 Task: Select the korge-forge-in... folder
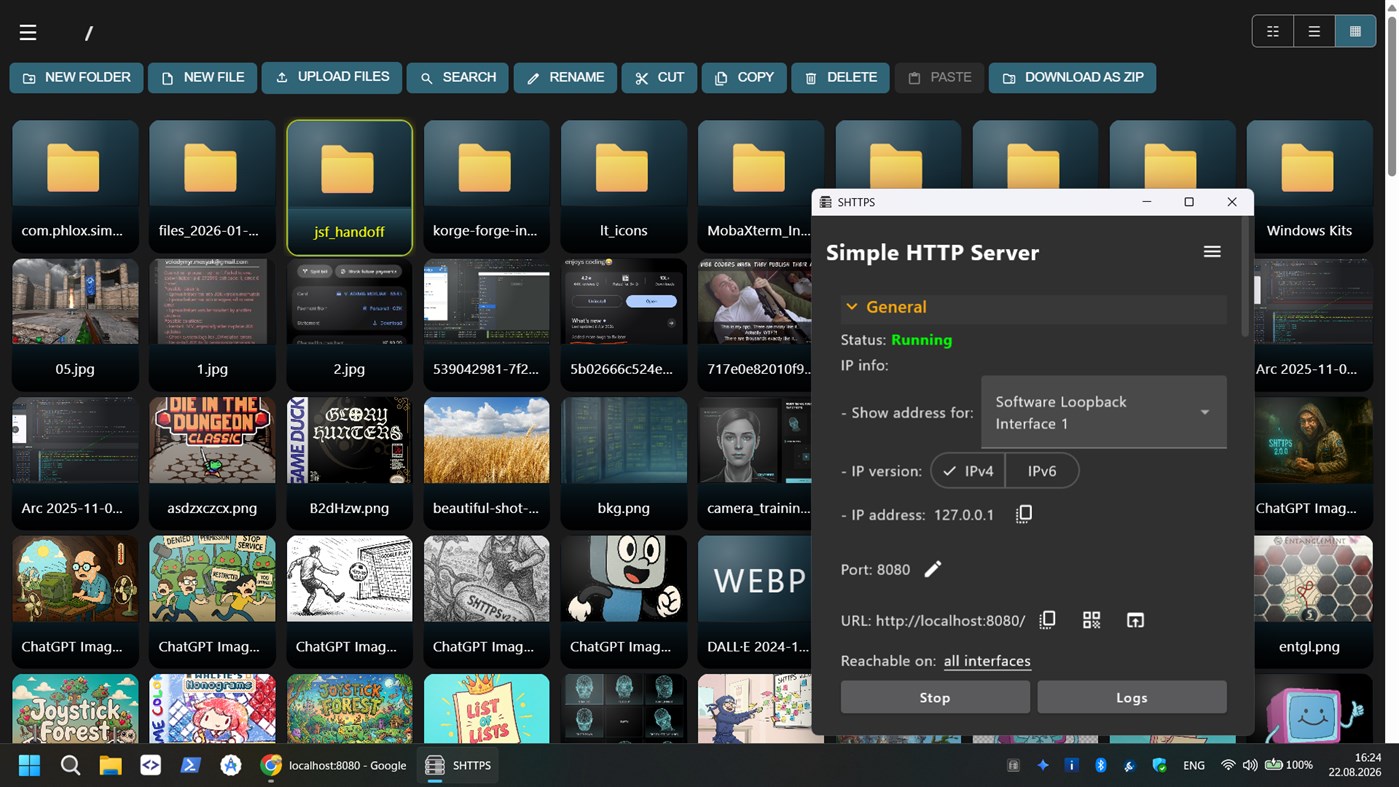click(486, 186)
